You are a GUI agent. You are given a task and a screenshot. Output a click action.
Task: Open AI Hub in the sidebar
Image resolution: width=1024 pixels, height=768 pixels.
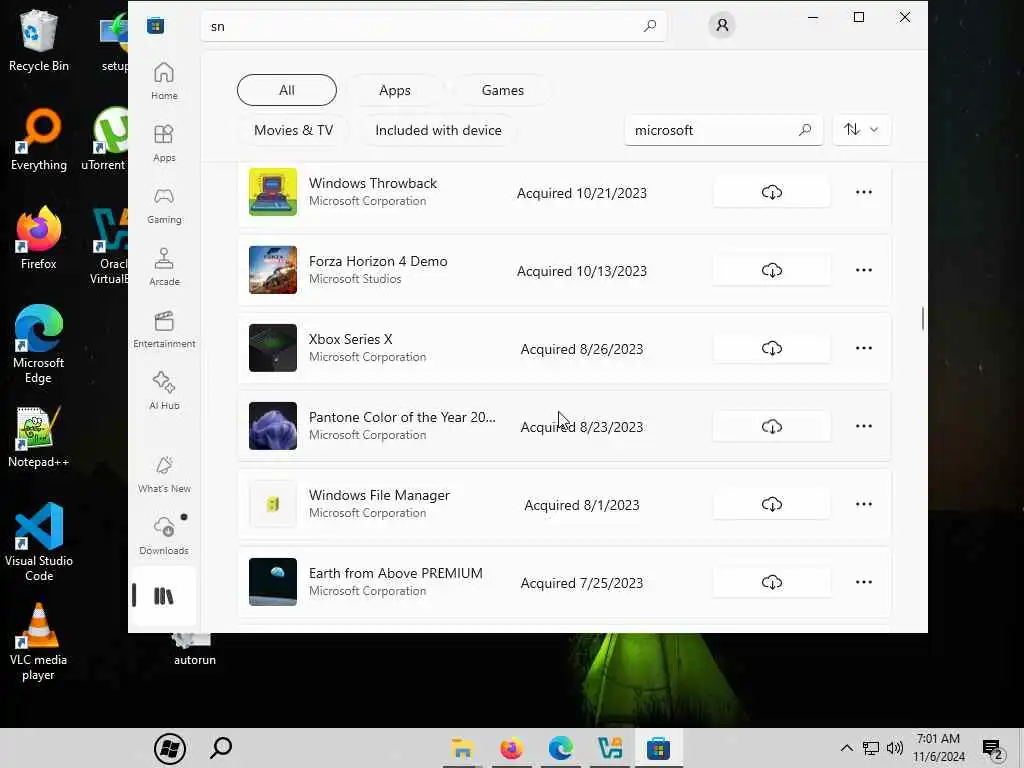pos(164,391)
